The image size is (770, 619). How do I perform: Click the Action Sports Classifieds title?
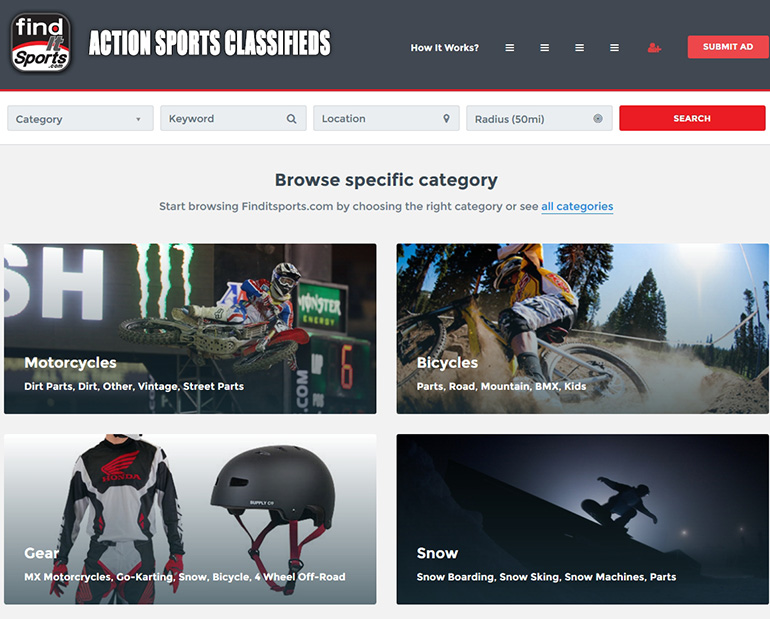[x=210, y=43]
